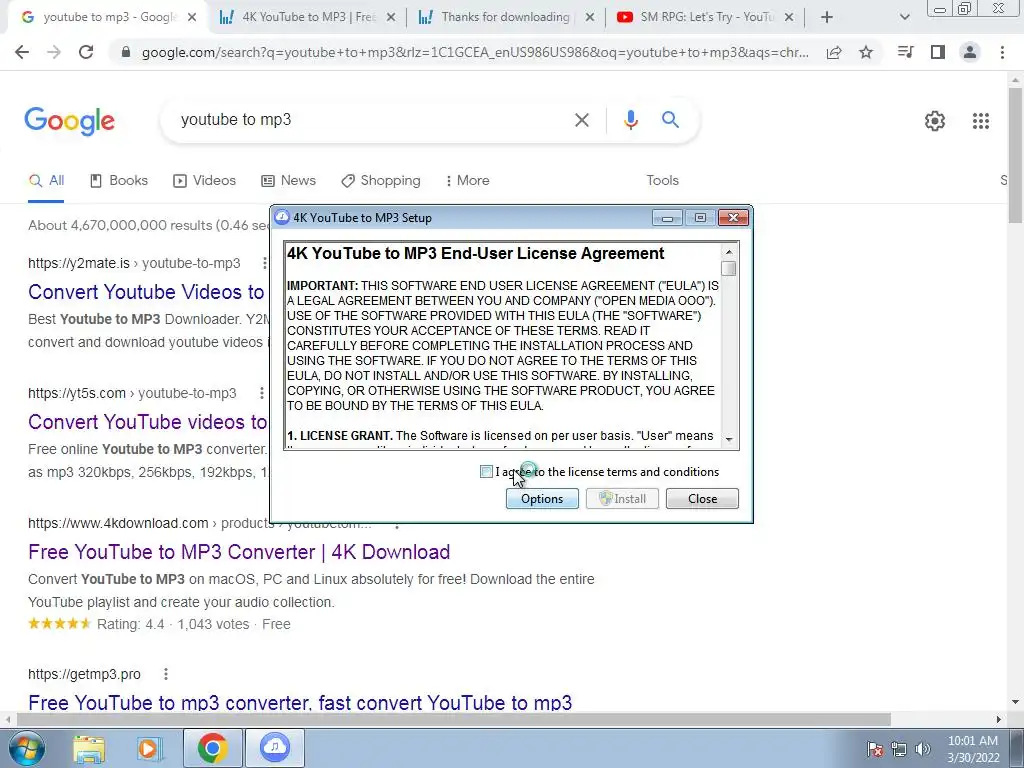Expand the More search filters menu
Viewport: 1024px width, 768px height.
tap(467, 181)
